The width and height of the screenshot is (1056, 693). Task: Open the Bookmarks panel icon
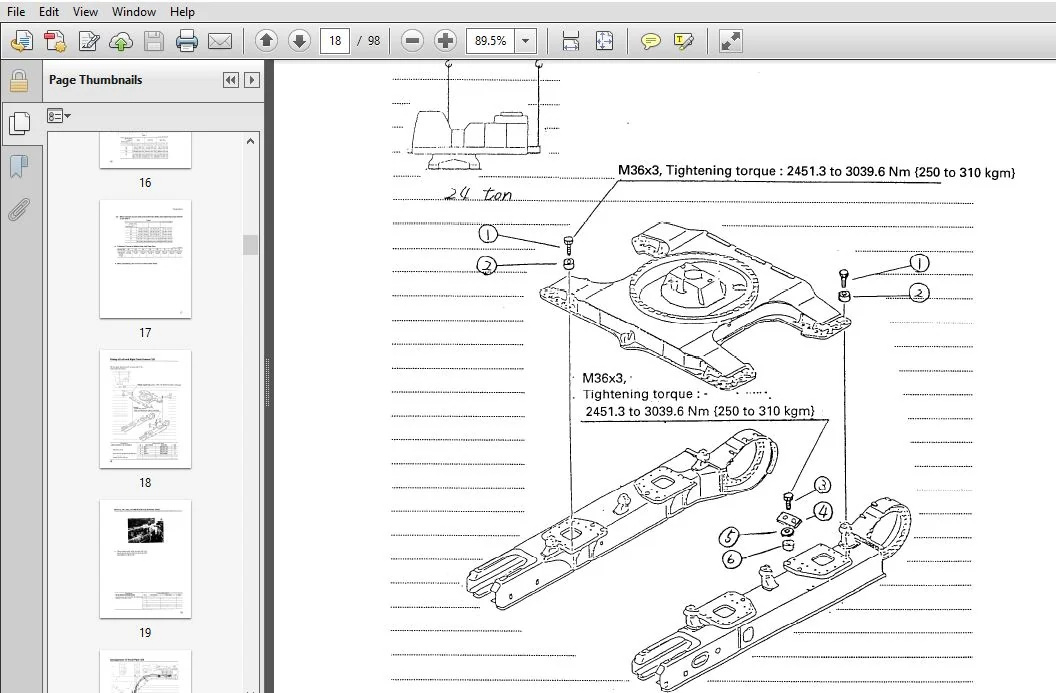point(19,166)
